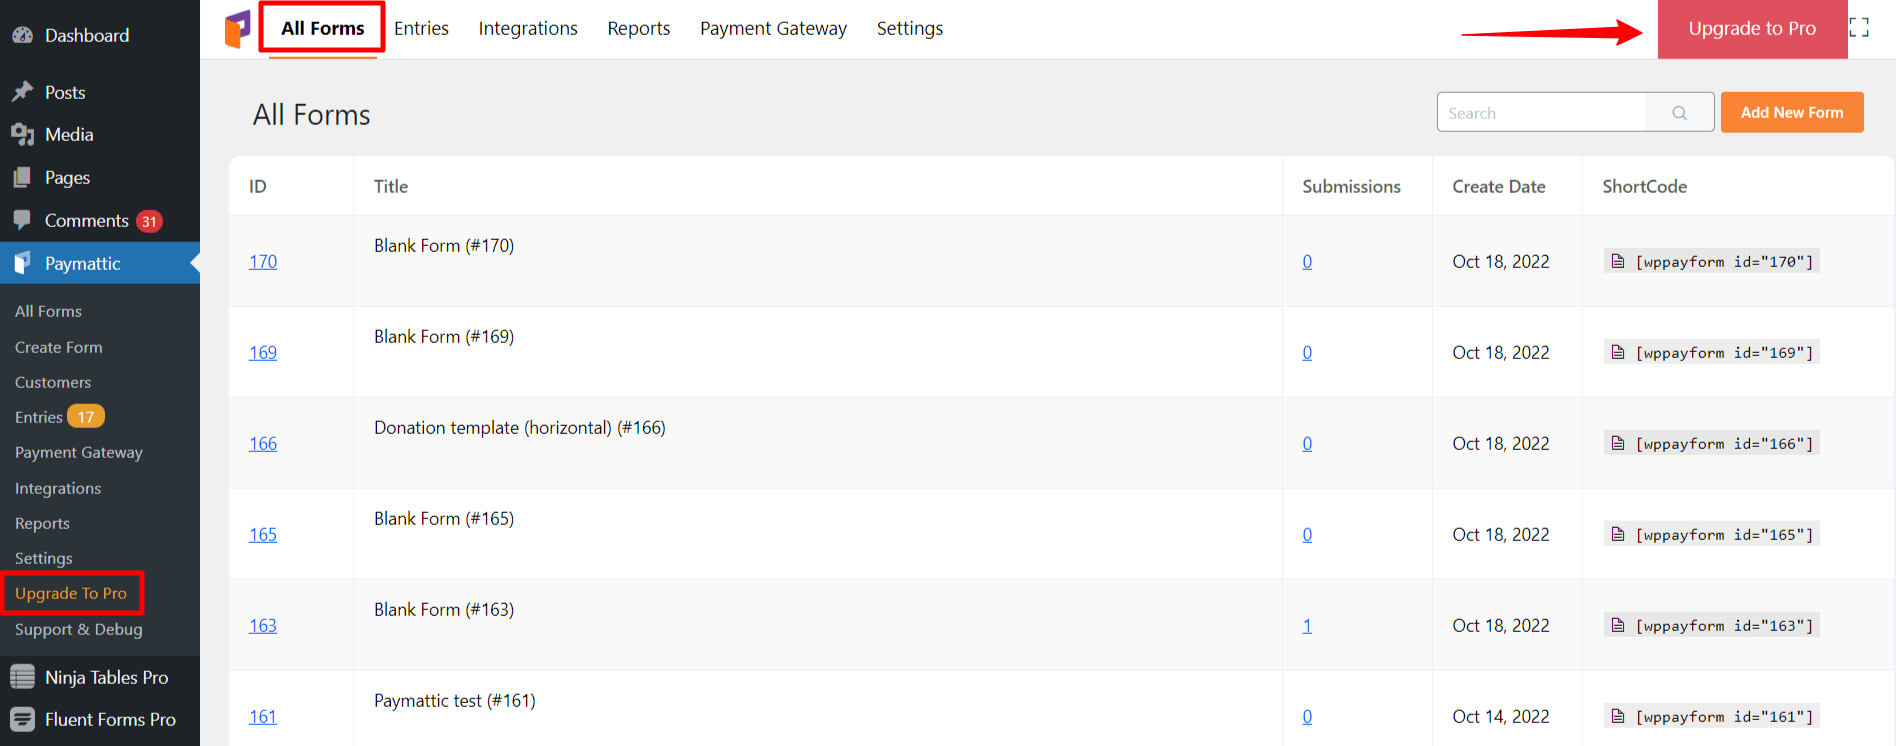Open form ID 165 link

[263, 534]
